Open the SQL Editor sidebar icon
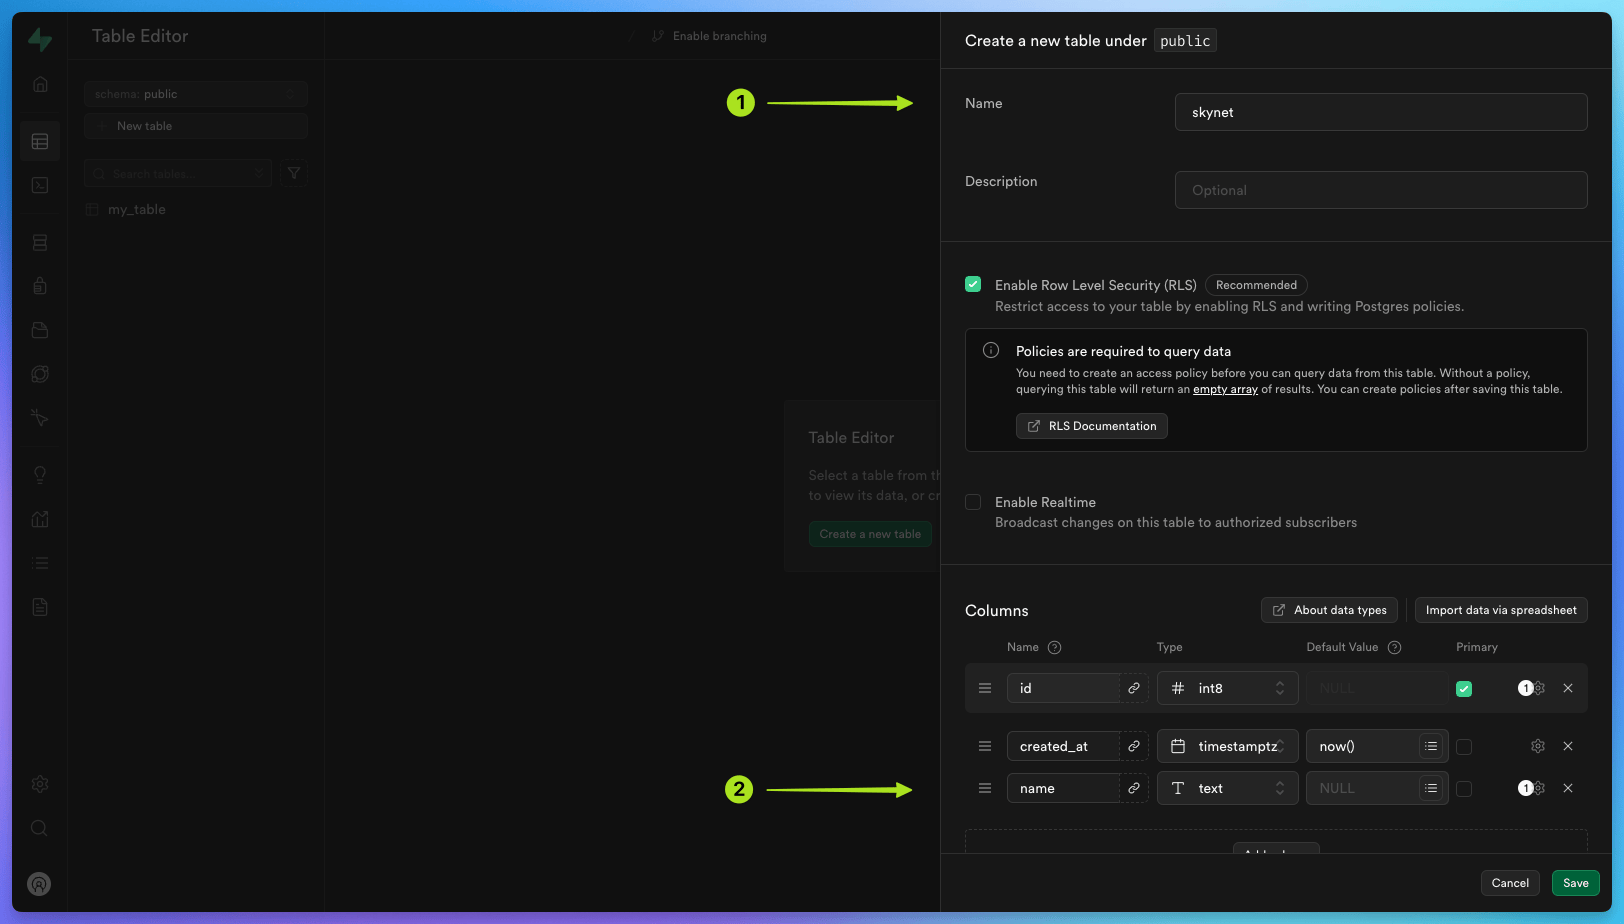Viewport: 1624px width, 924px height. coord(40,185)
